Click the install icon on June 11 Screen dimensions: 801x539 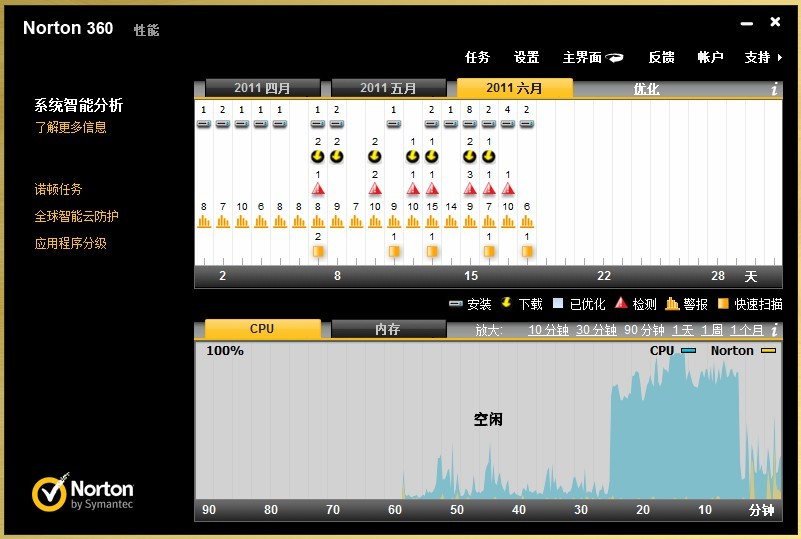[393, 124]
